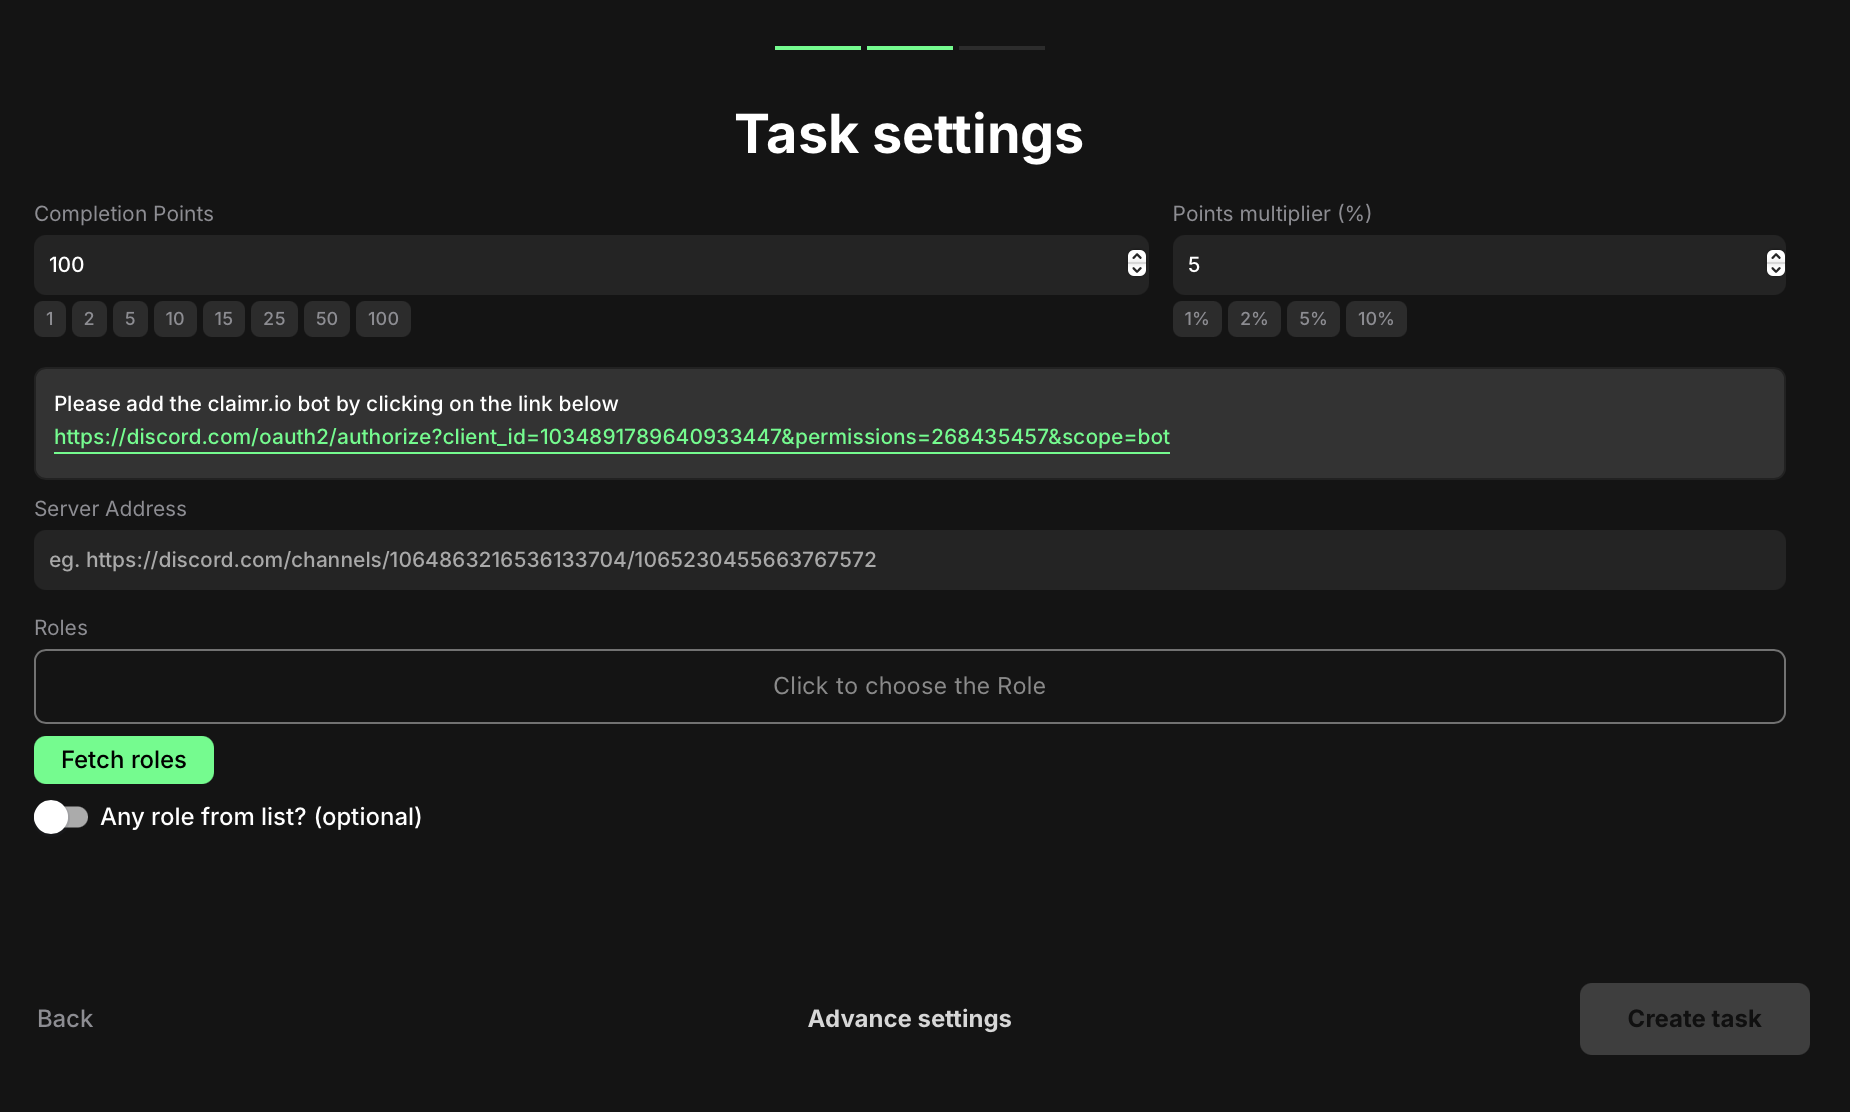
Task: Click the Create task button
Action: pyautogui.click(x=1694, y=1018)
